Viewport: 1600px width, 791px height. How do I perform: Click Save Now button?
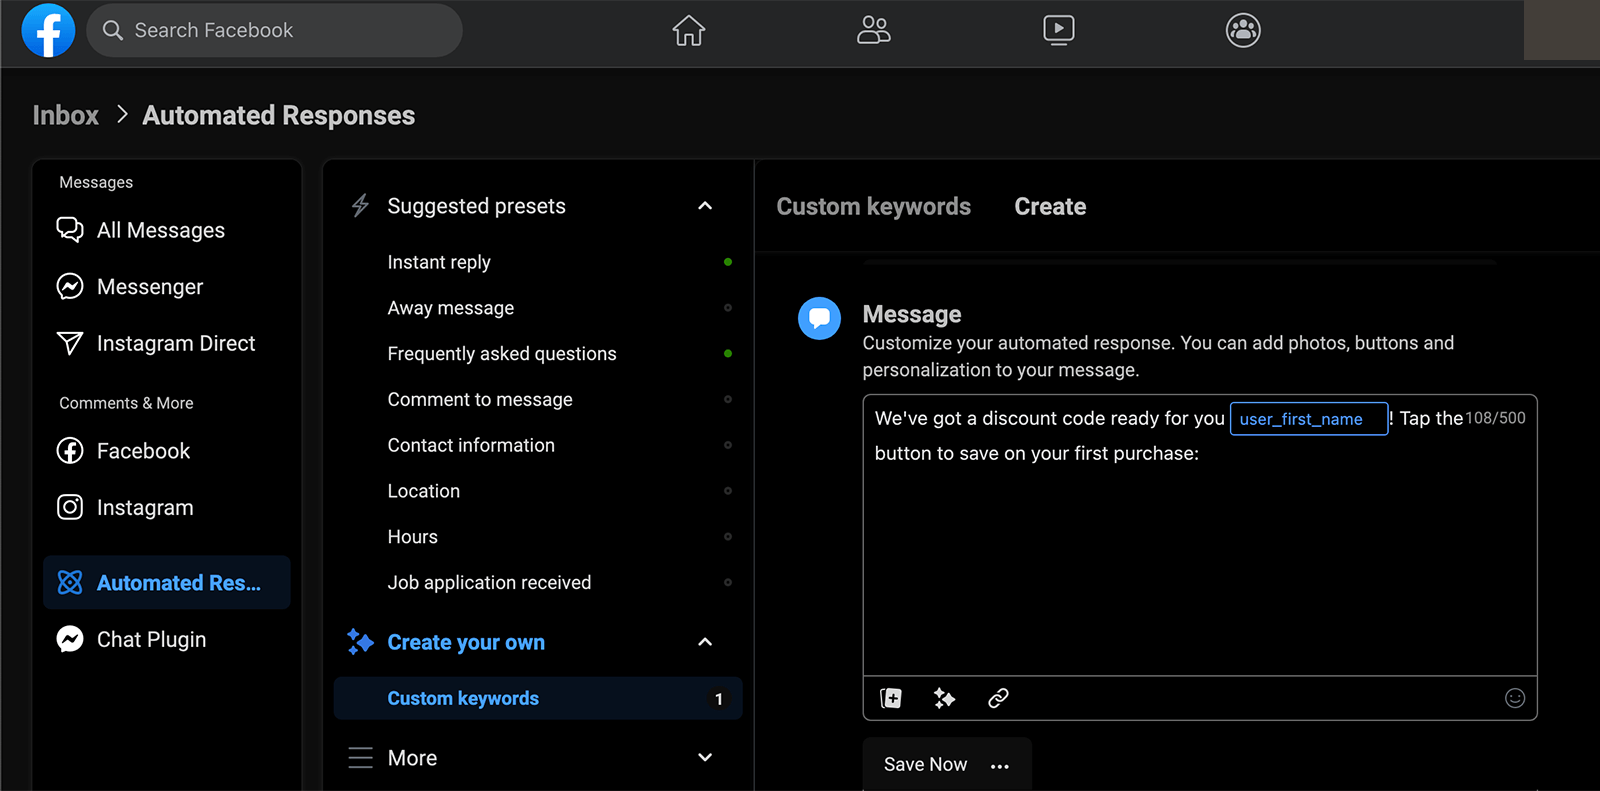click(x=925, y=765)
